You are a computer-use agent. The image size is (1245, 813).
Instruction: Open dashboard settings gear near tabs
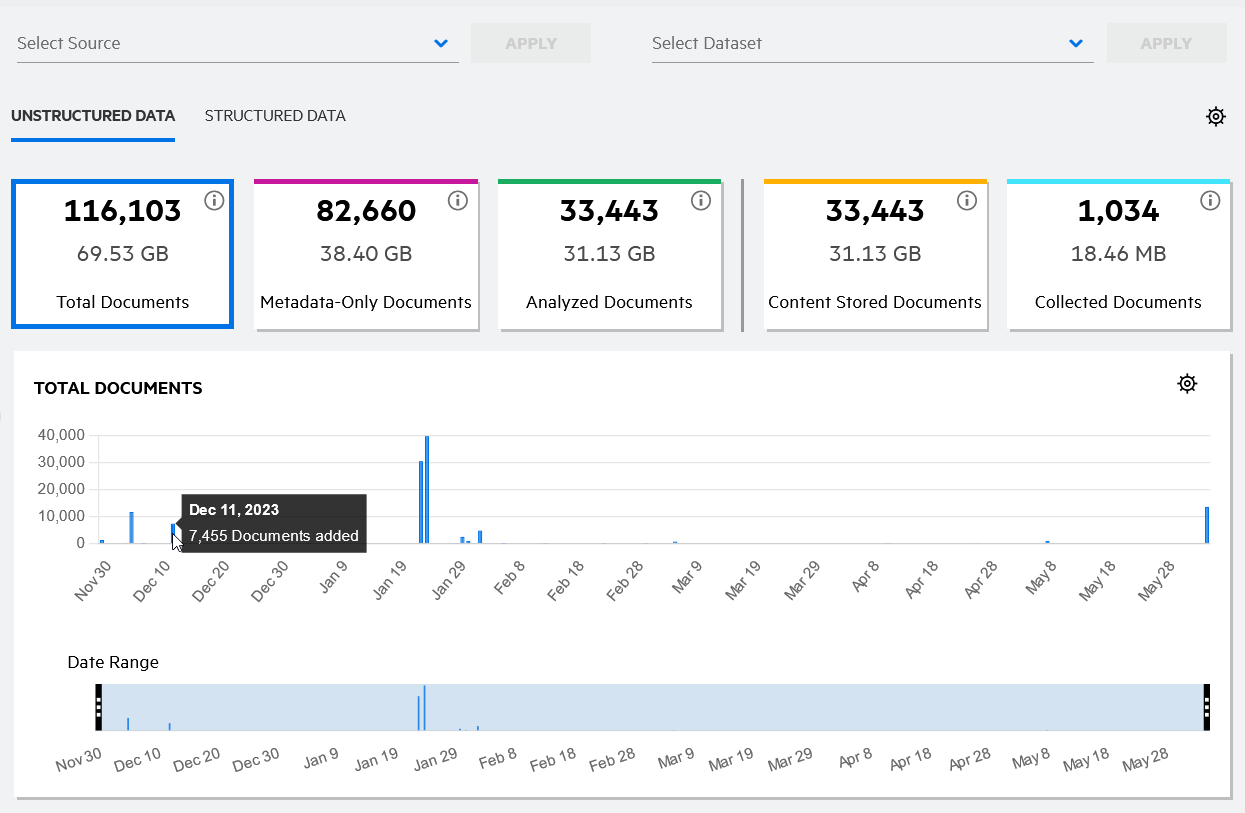[x=1215, y=116]
